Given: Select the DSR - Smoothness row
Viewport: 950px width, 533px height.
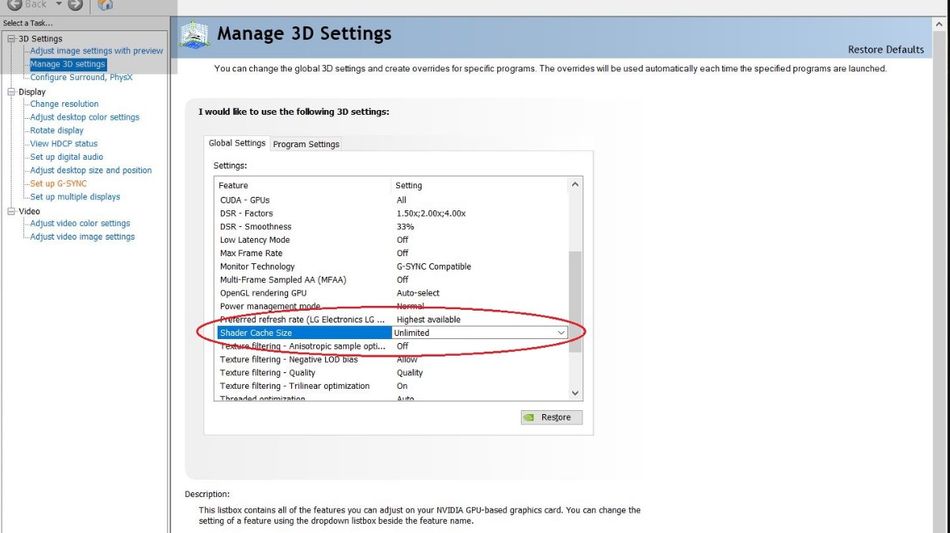Looking at the screenshot, I should click(x=392, y=227).
